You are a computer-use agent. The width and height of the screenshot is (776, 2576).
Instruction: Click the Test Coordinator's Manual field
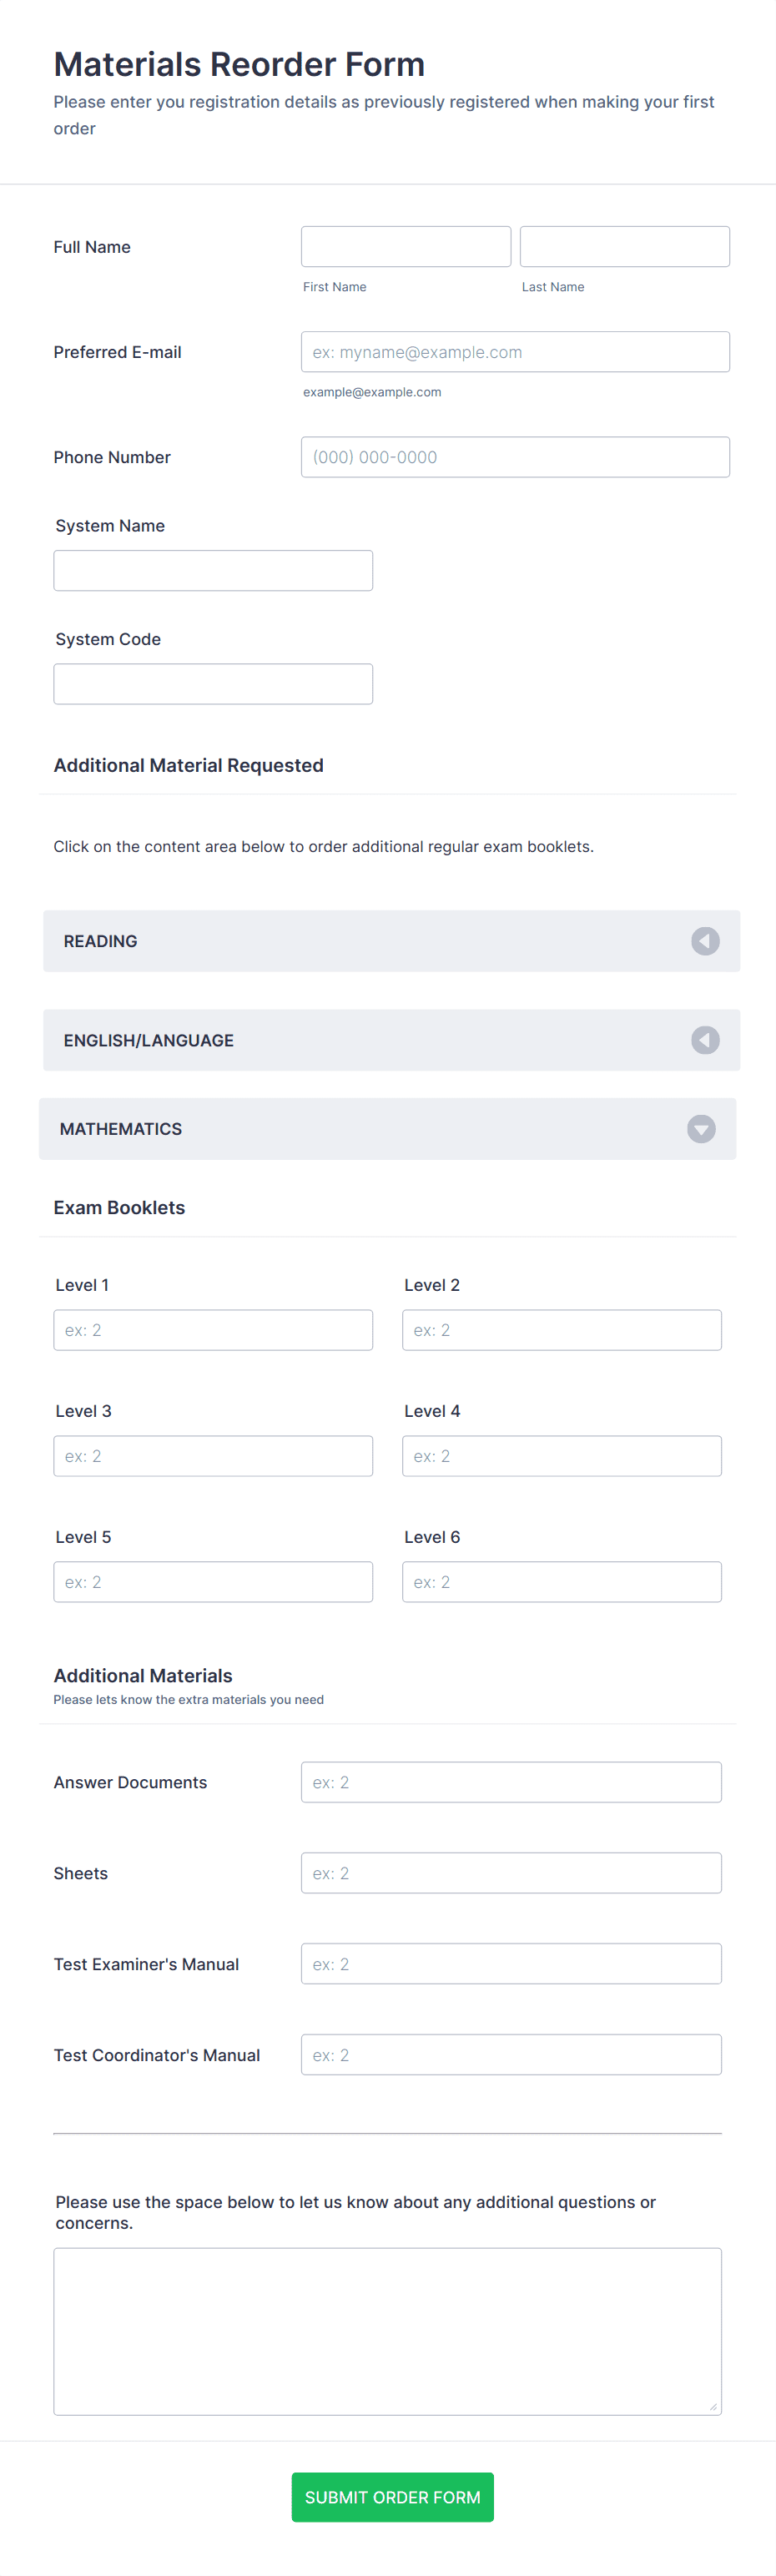click(511, 2054)
